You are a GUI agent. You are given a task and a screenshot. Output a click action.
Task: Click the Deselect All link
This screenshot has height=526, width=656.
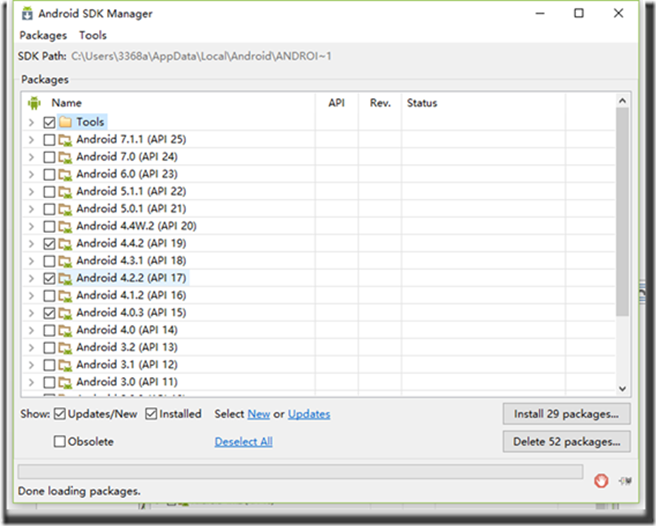pyautogui.click(x=243, y=442)
